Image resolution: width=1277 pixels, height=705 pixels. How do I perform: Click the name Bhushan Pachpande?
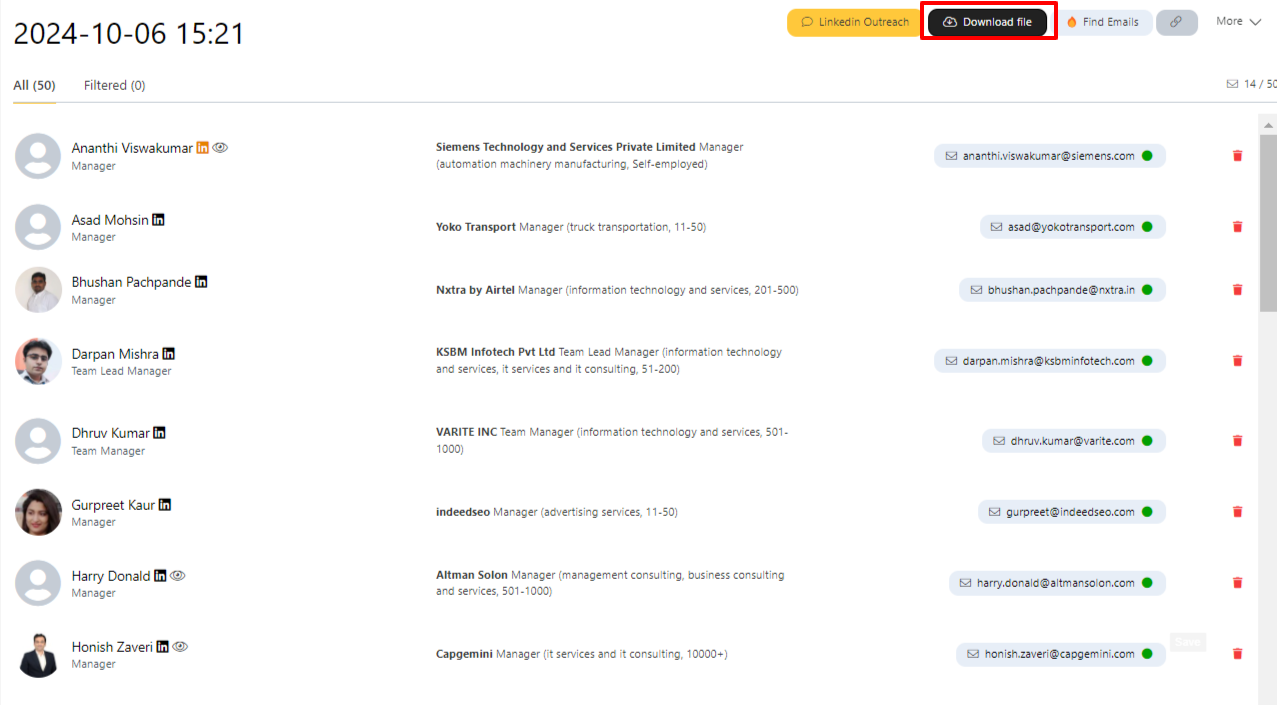click(x=131, y=282)
